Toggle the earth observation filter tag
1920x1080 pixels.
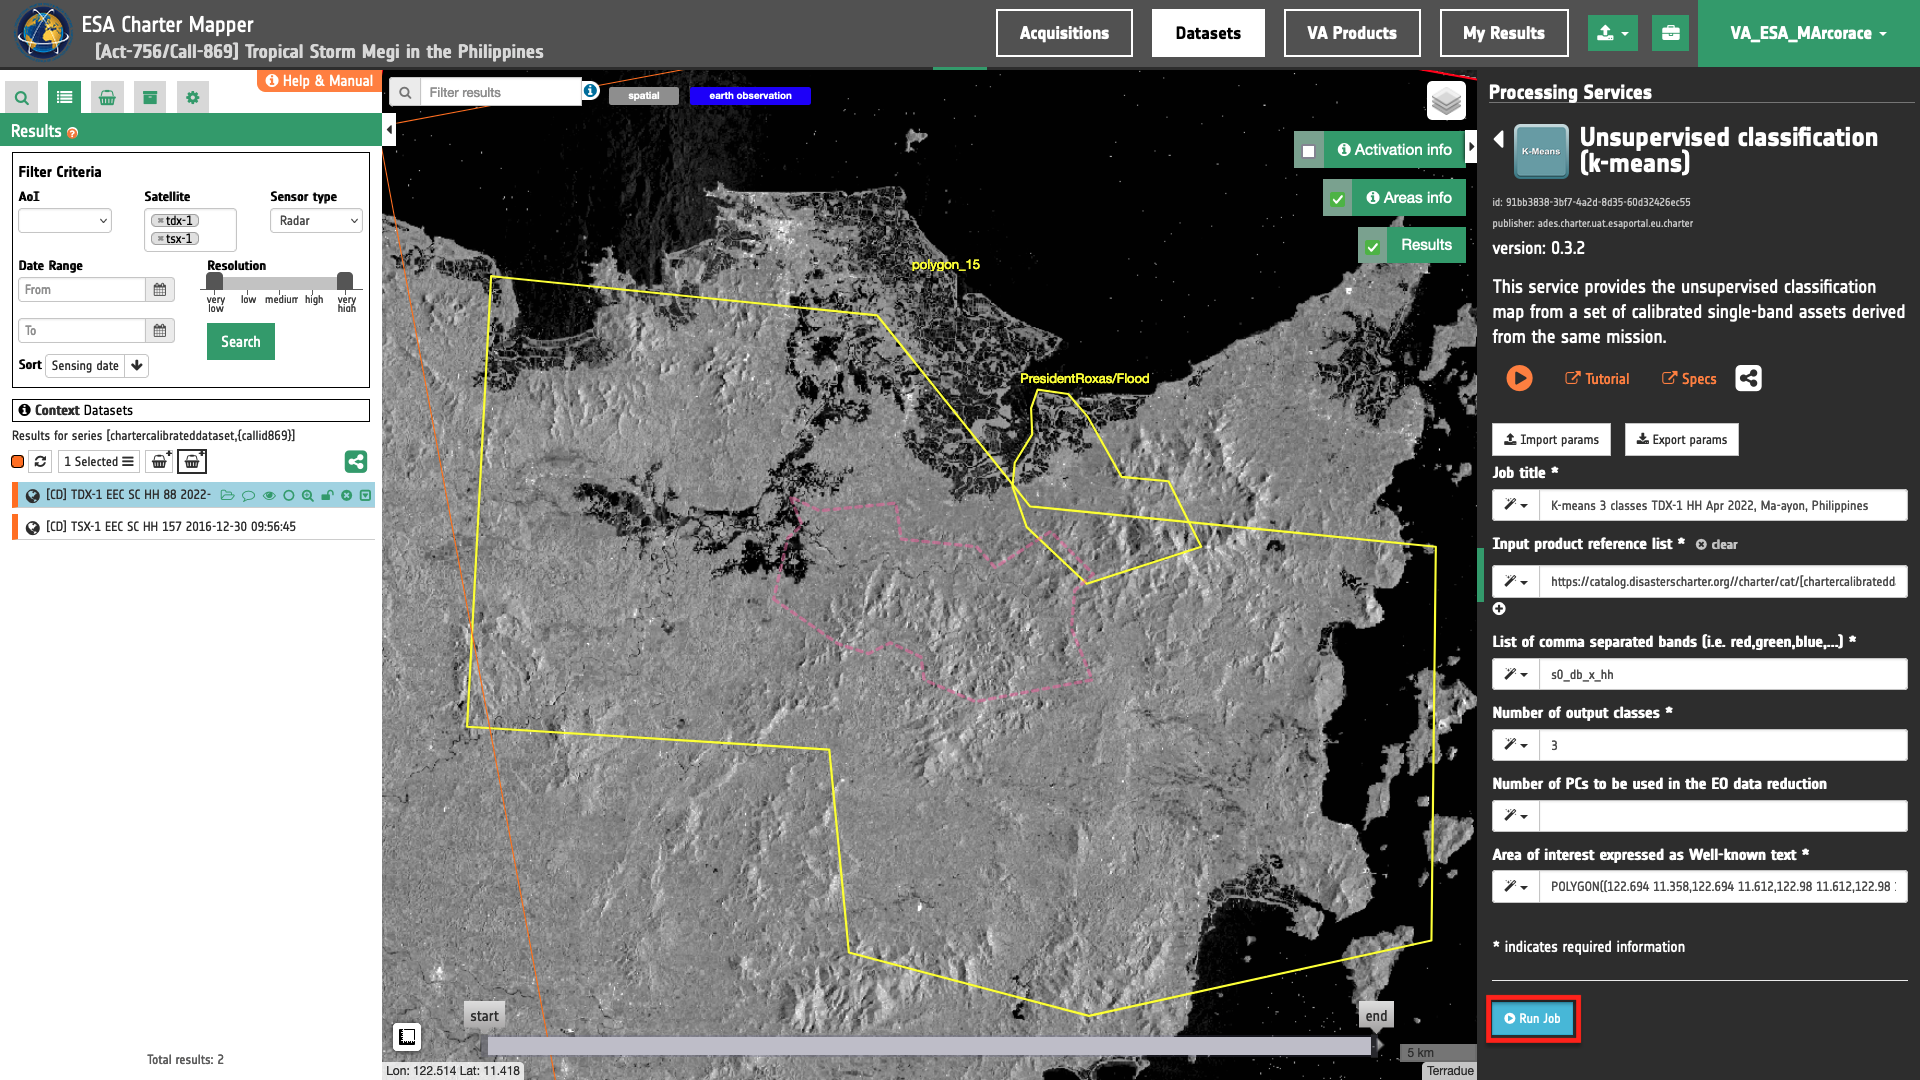[750, 96]
